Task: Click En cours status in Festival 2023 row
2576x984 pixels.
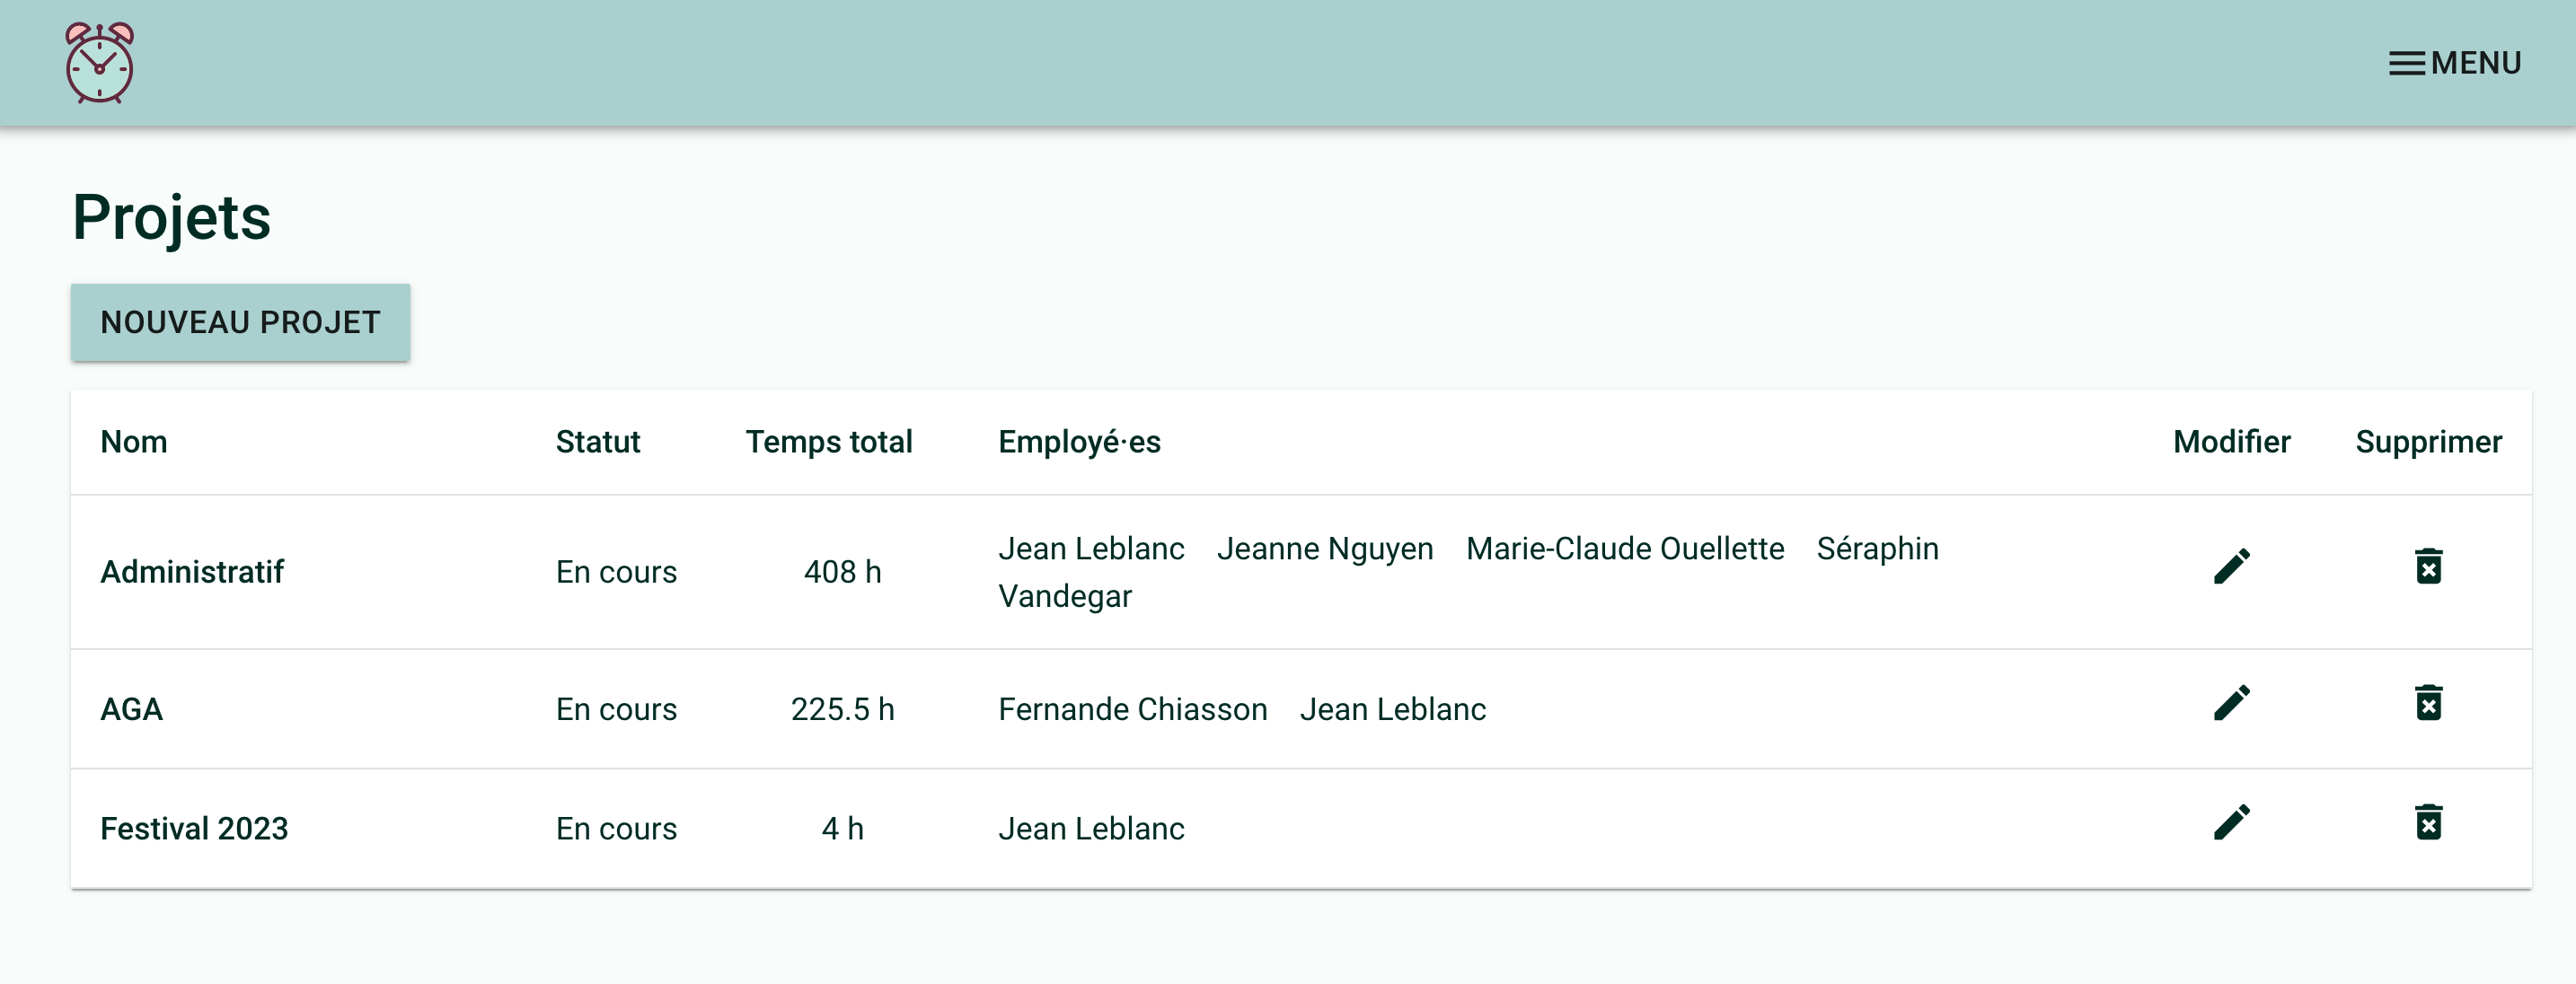Action: [x=616, y=828]
